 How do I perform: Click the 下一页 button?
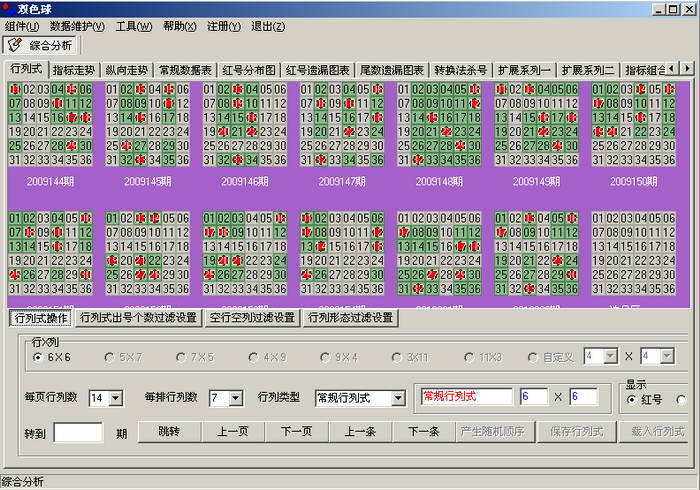[296, 432]
